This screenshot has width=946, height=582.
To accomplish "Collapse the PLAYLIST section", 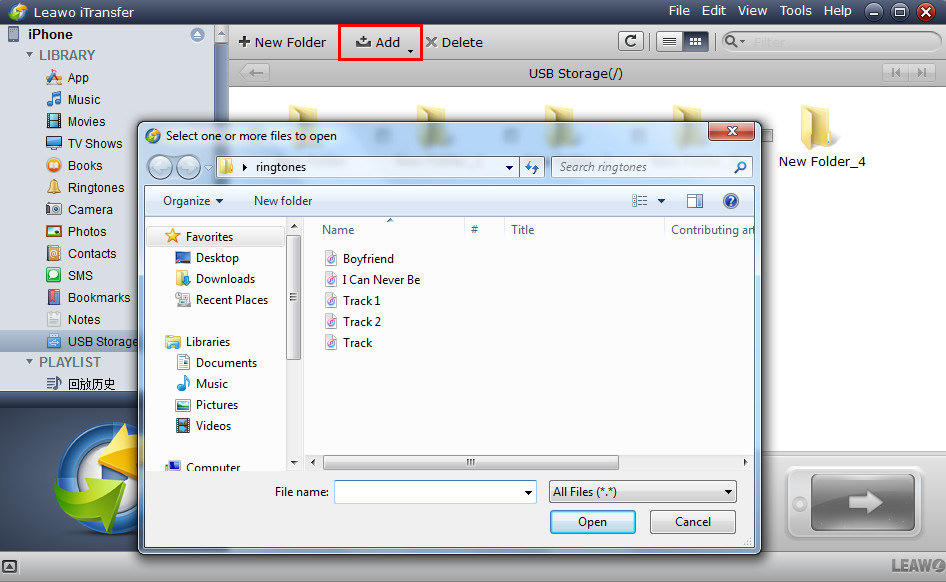I will click(30, 362).
